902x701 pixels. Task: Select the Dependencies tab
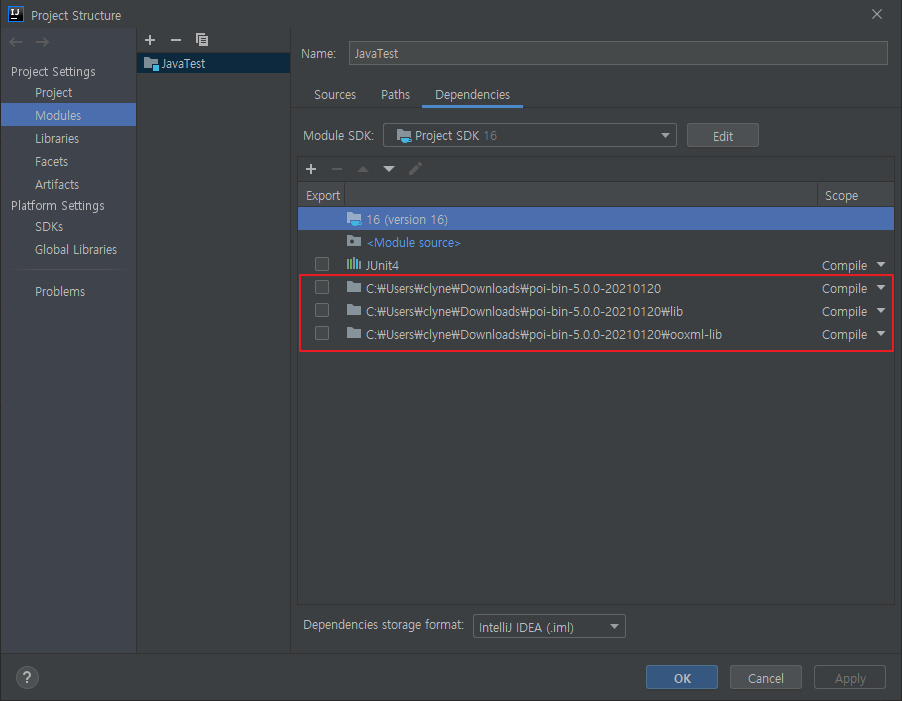click(472, 95)
